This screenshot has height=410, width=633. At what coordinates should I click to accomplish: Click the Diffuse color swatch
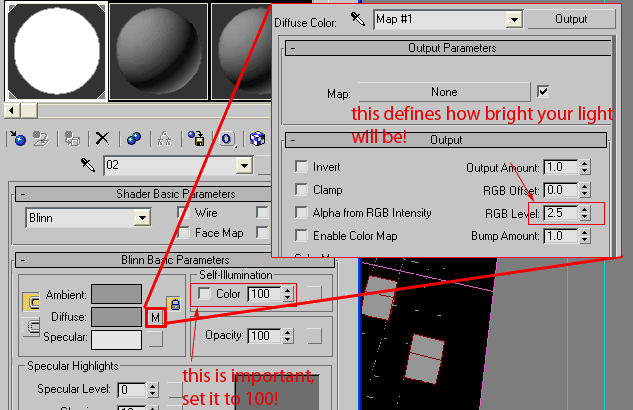click(116, 317)
